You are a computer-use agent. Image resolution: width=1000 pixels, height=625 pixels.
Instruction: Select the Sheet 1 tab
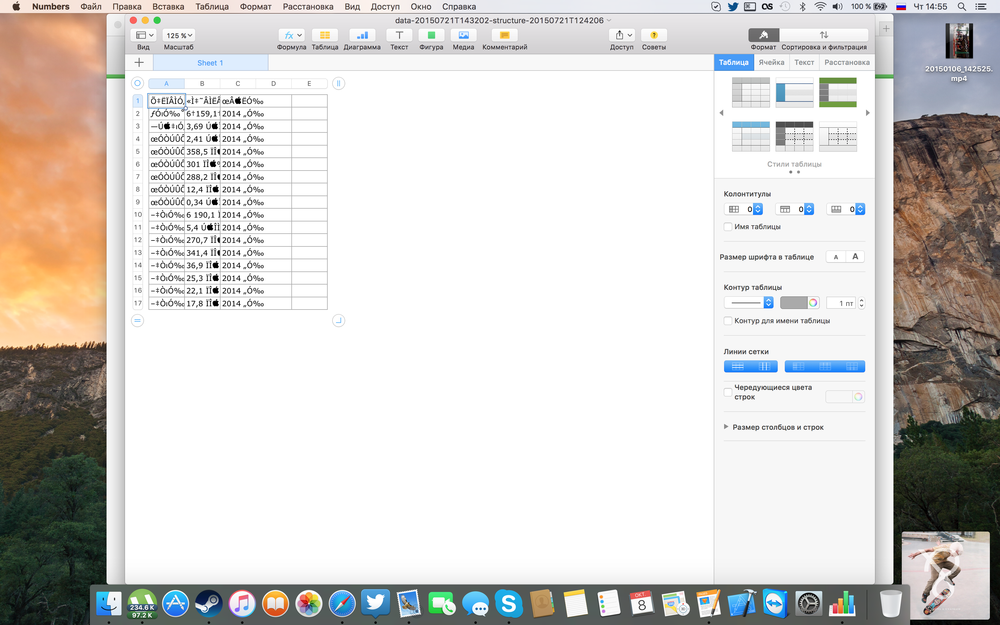[210, 62]
